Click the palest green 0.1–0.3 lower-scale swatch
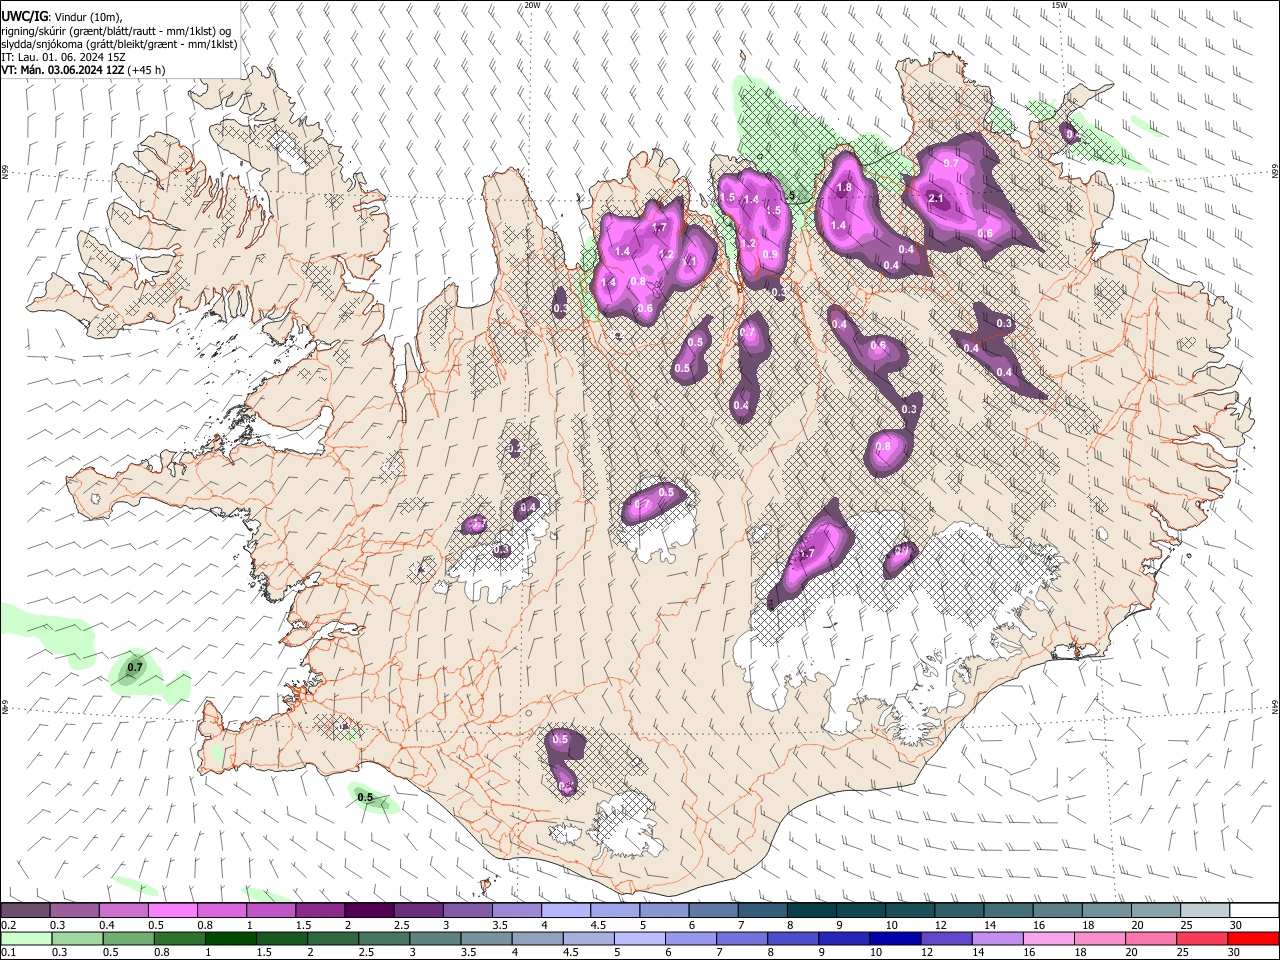Screen dimensions: 1280x960 25,938
